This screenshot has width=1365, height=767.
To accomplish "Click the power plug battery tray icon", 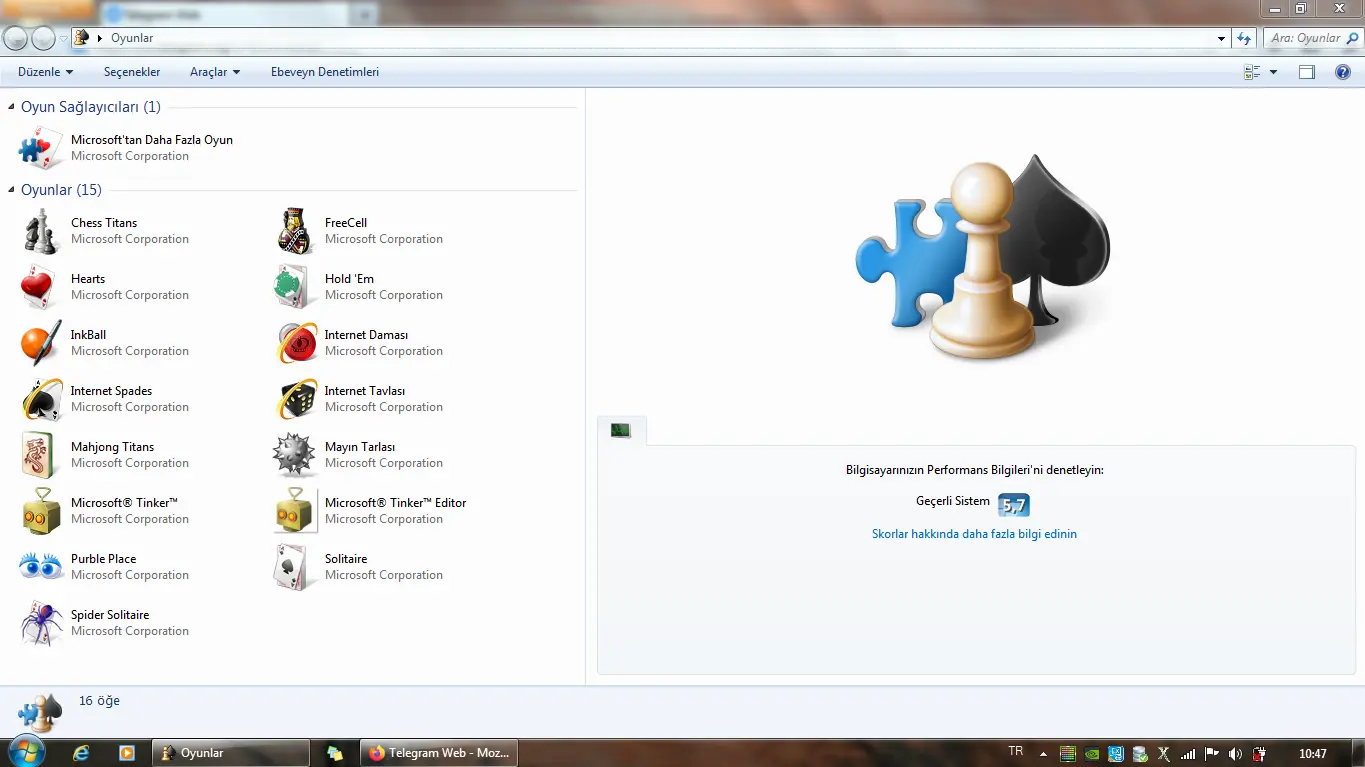I will click(1260, 754).
